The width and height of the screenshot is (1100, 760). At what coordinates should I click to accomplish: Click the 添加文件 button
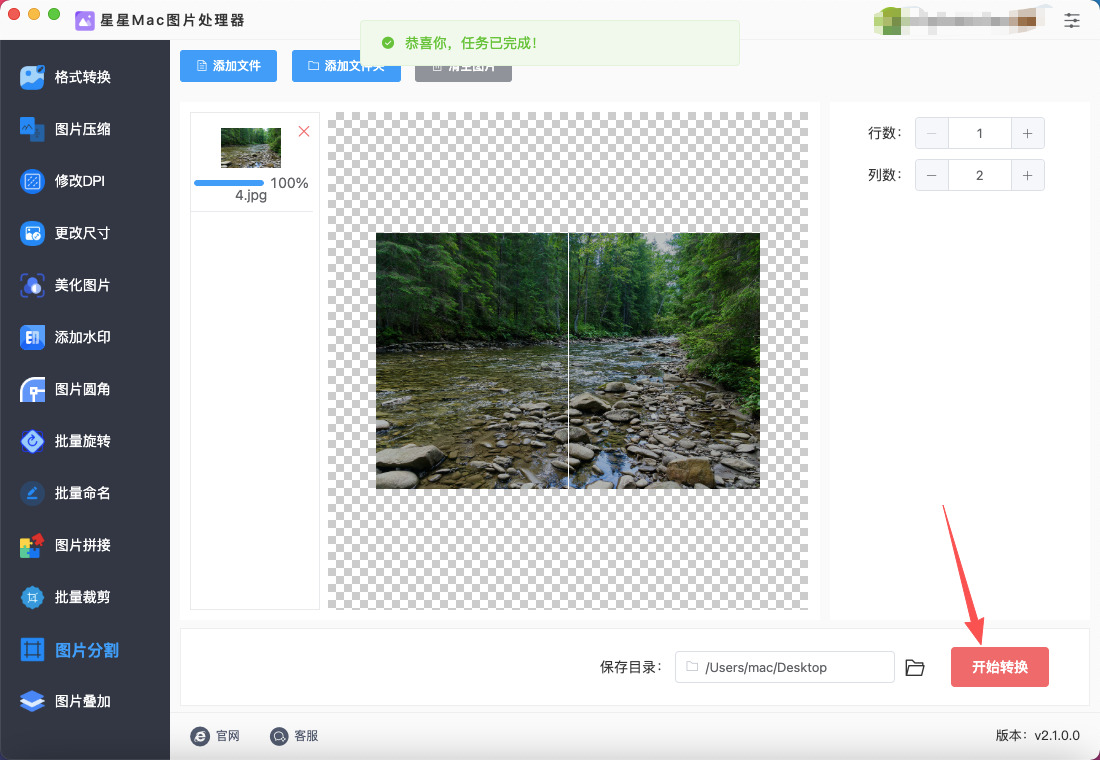228,66
